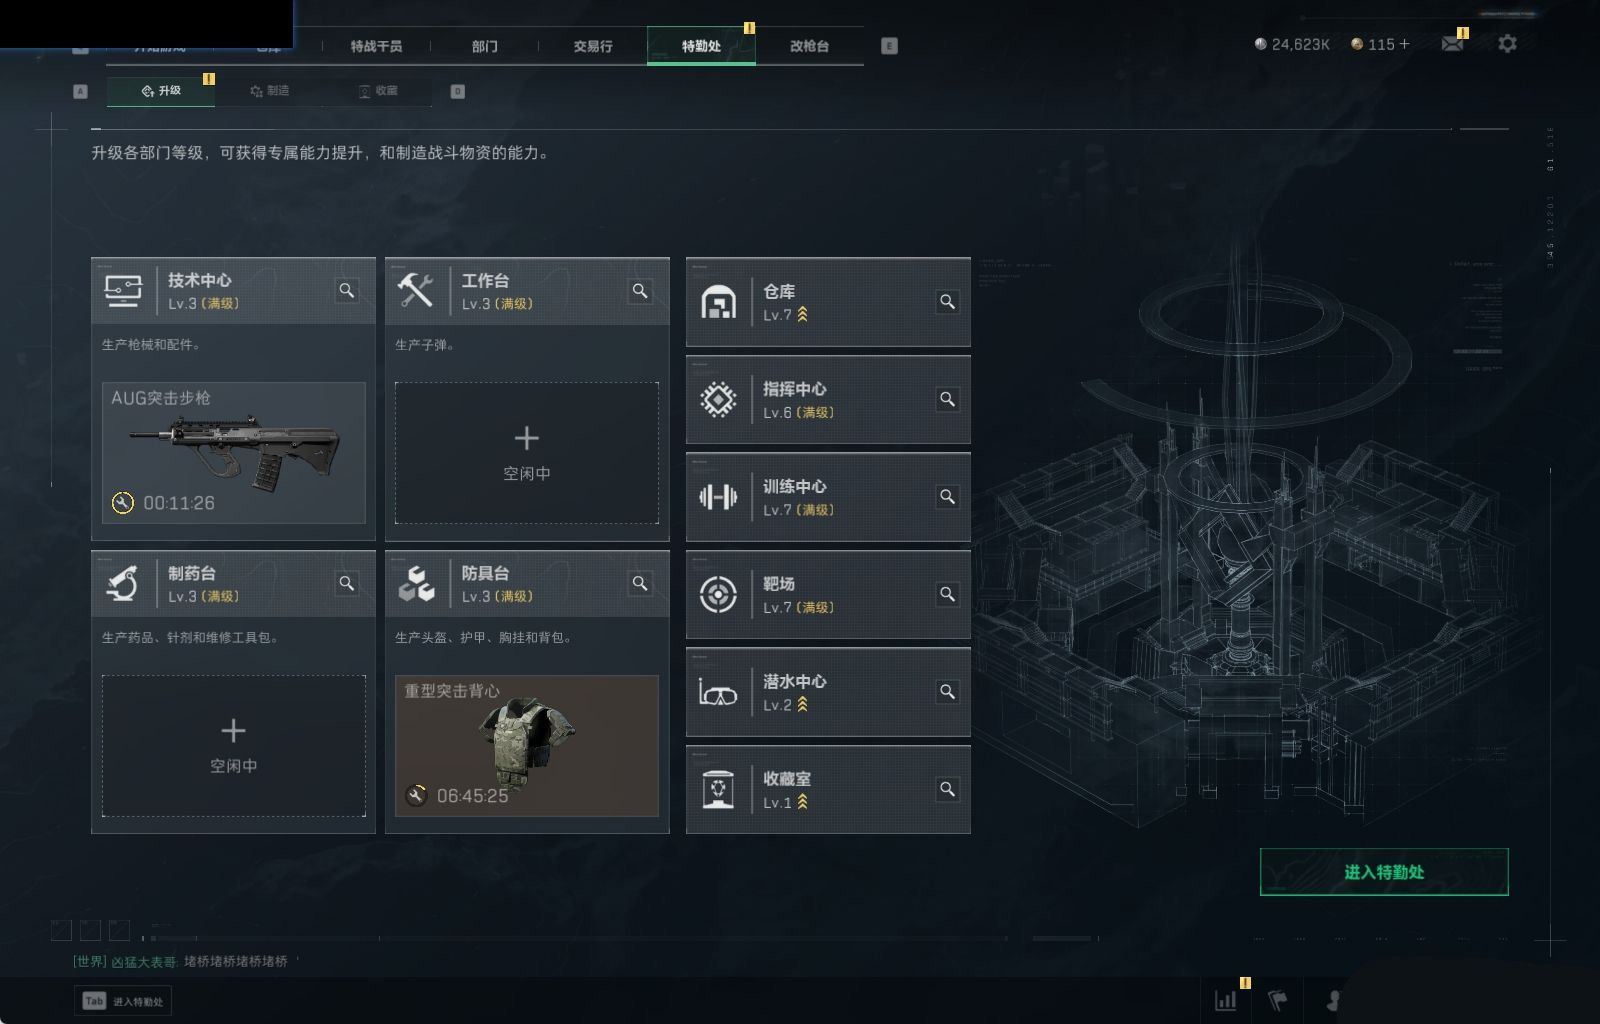The width and height of the screenshot is (1600, 1024).
Task: Click the magnifier on 技术中心 card
Action: (x=347, y=291)
